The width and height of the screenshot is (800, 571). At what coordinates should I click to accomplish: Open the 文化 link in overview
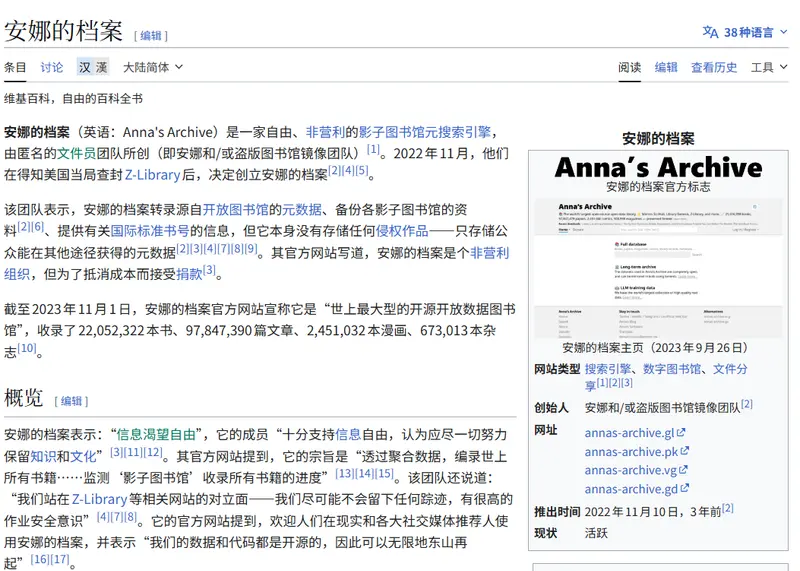click(x=83, y=456)
